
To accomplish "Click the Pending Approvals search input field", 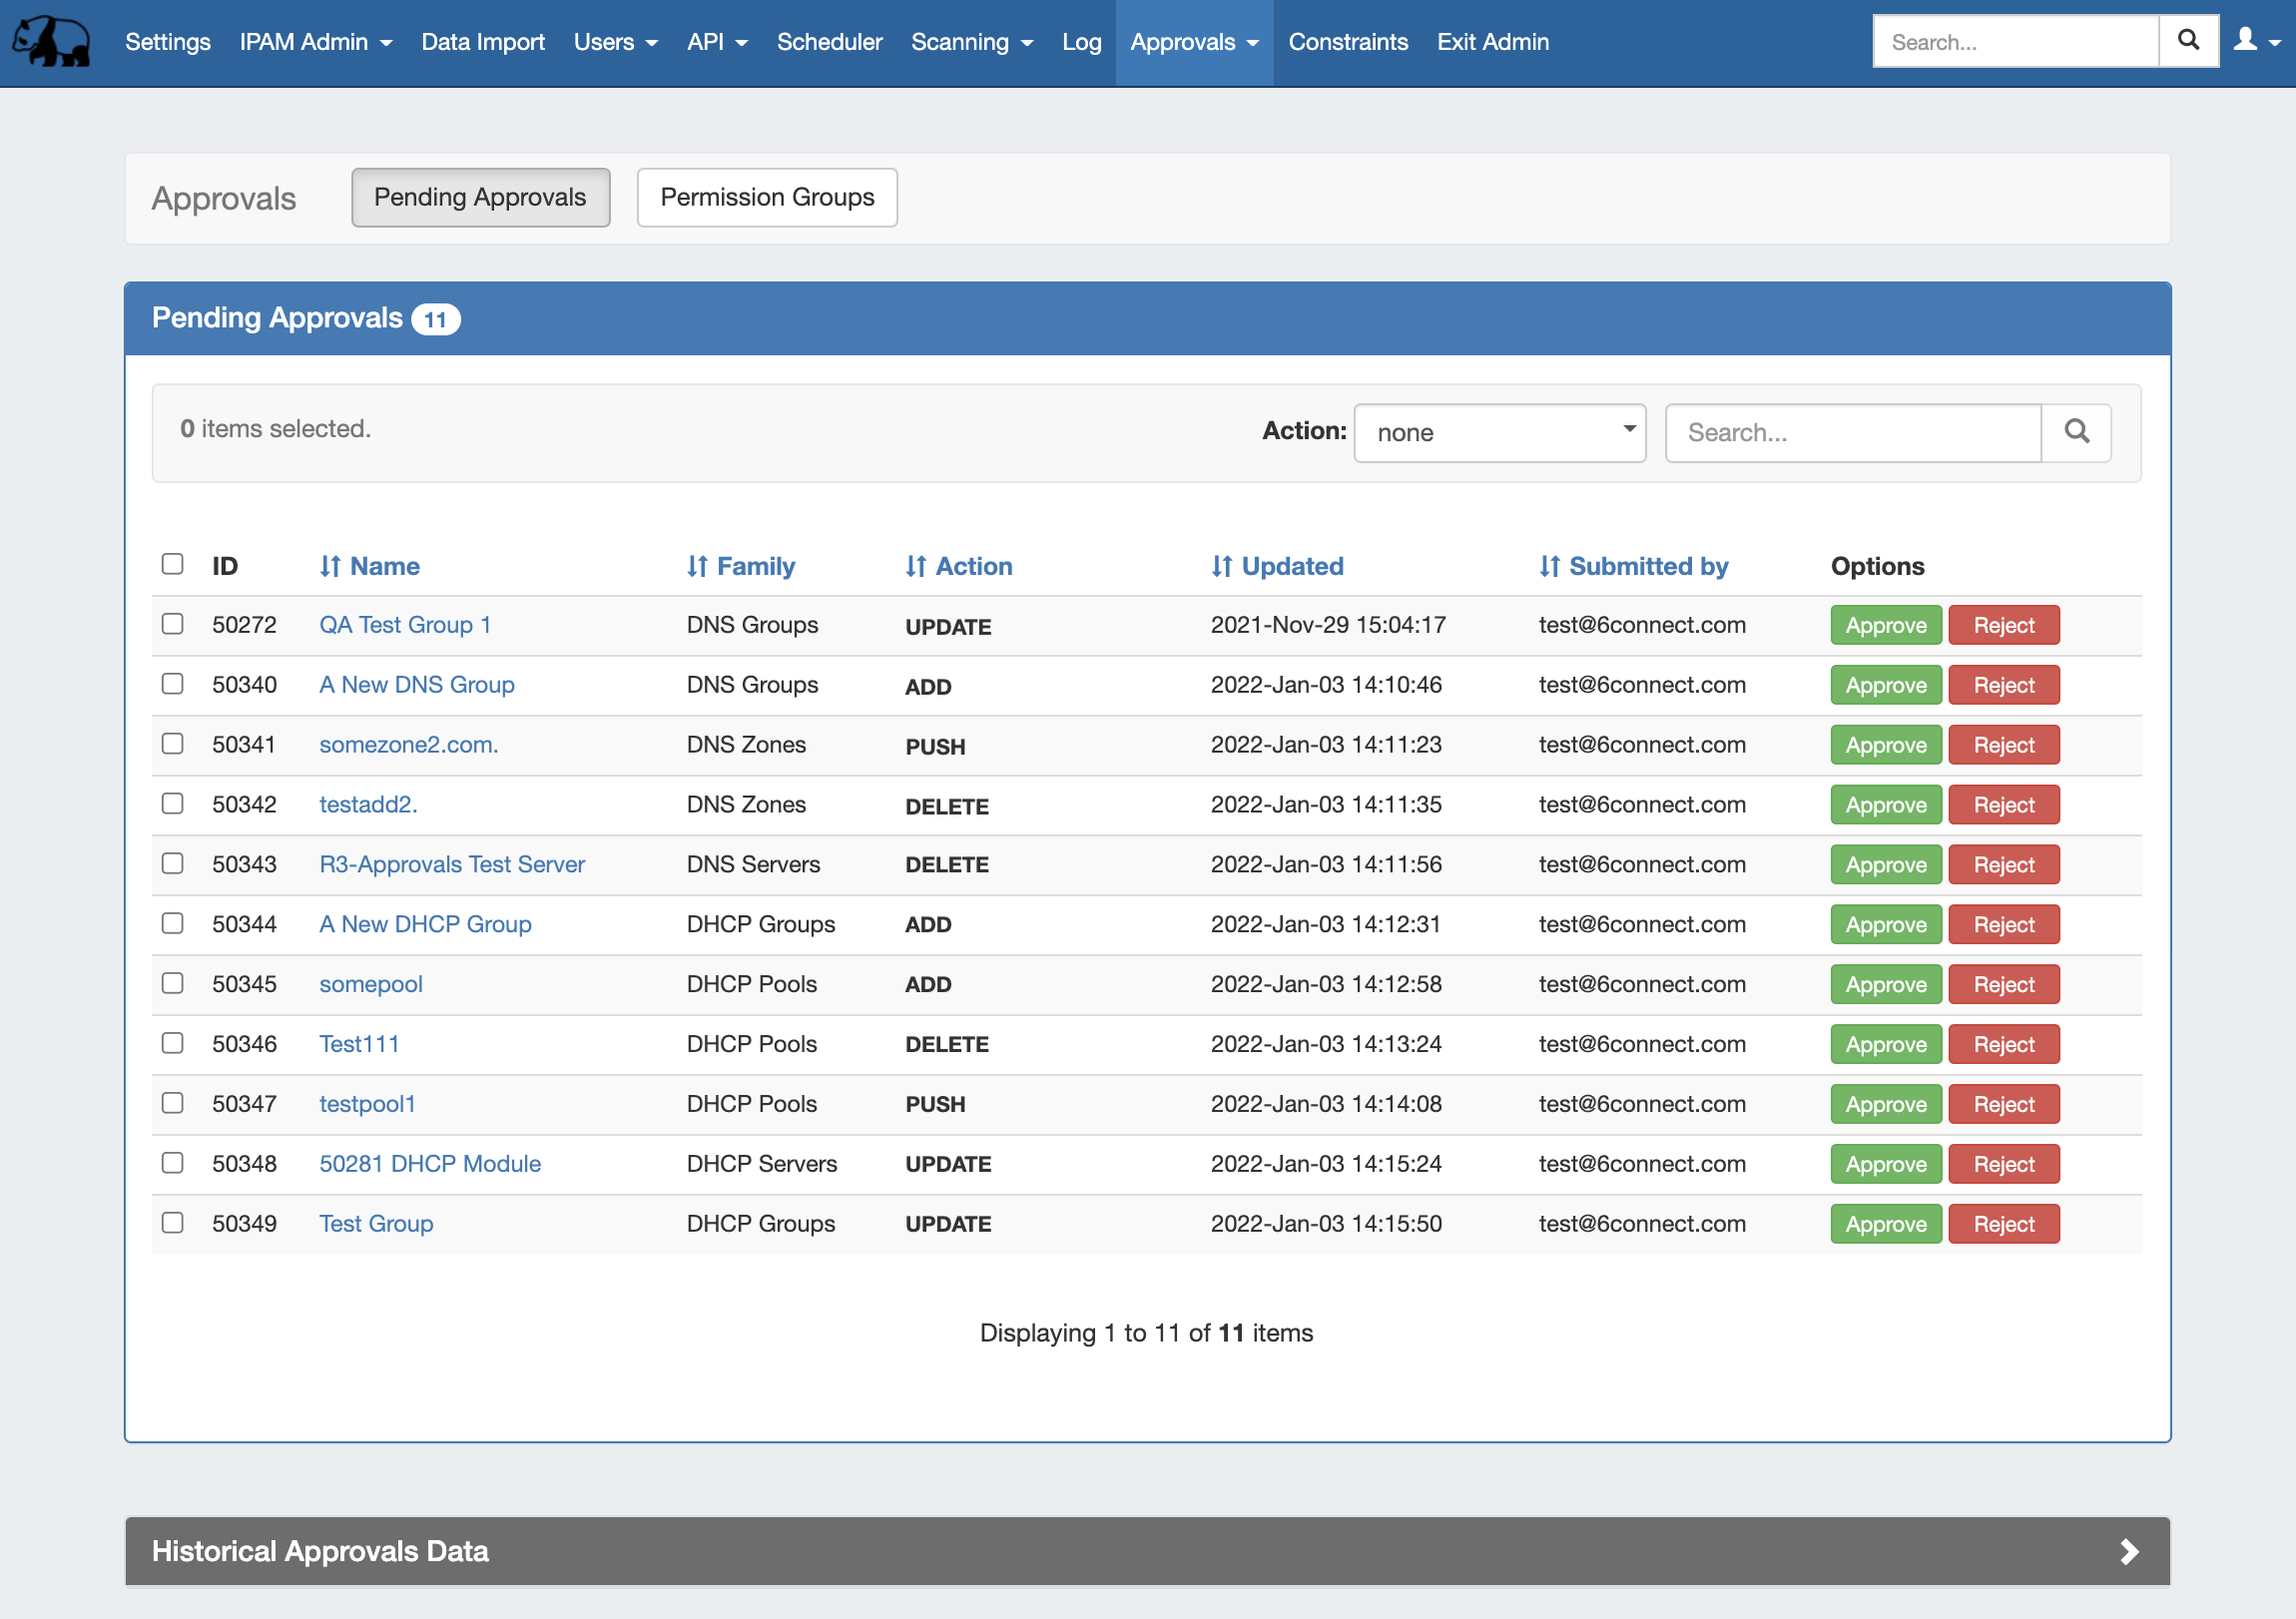I will click(x=1852, y=432).
